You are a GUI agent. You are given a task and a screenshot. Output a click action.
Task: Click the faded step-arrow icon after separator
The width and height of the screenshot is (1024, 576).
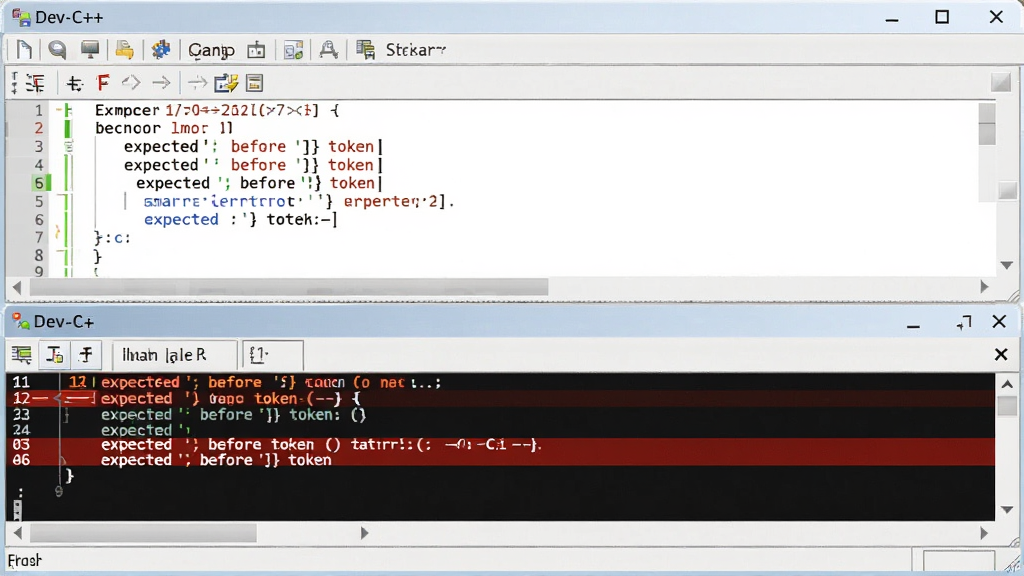[x=197, y=83]
